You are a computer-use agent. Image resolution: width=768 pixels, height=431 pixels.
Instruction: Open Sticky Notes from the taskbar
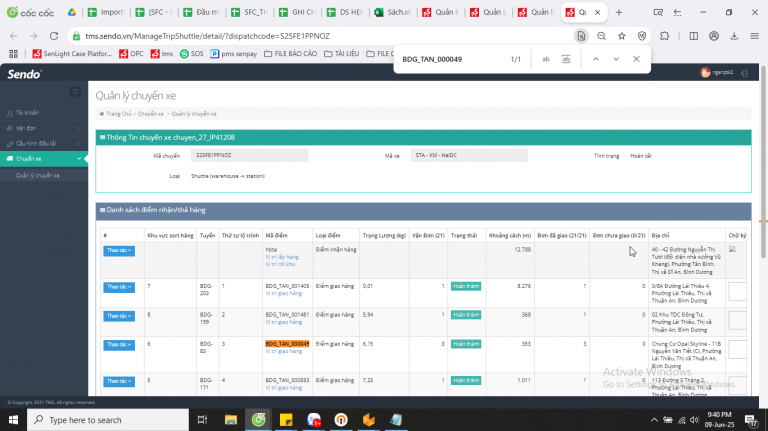click(x=286, y=420)
